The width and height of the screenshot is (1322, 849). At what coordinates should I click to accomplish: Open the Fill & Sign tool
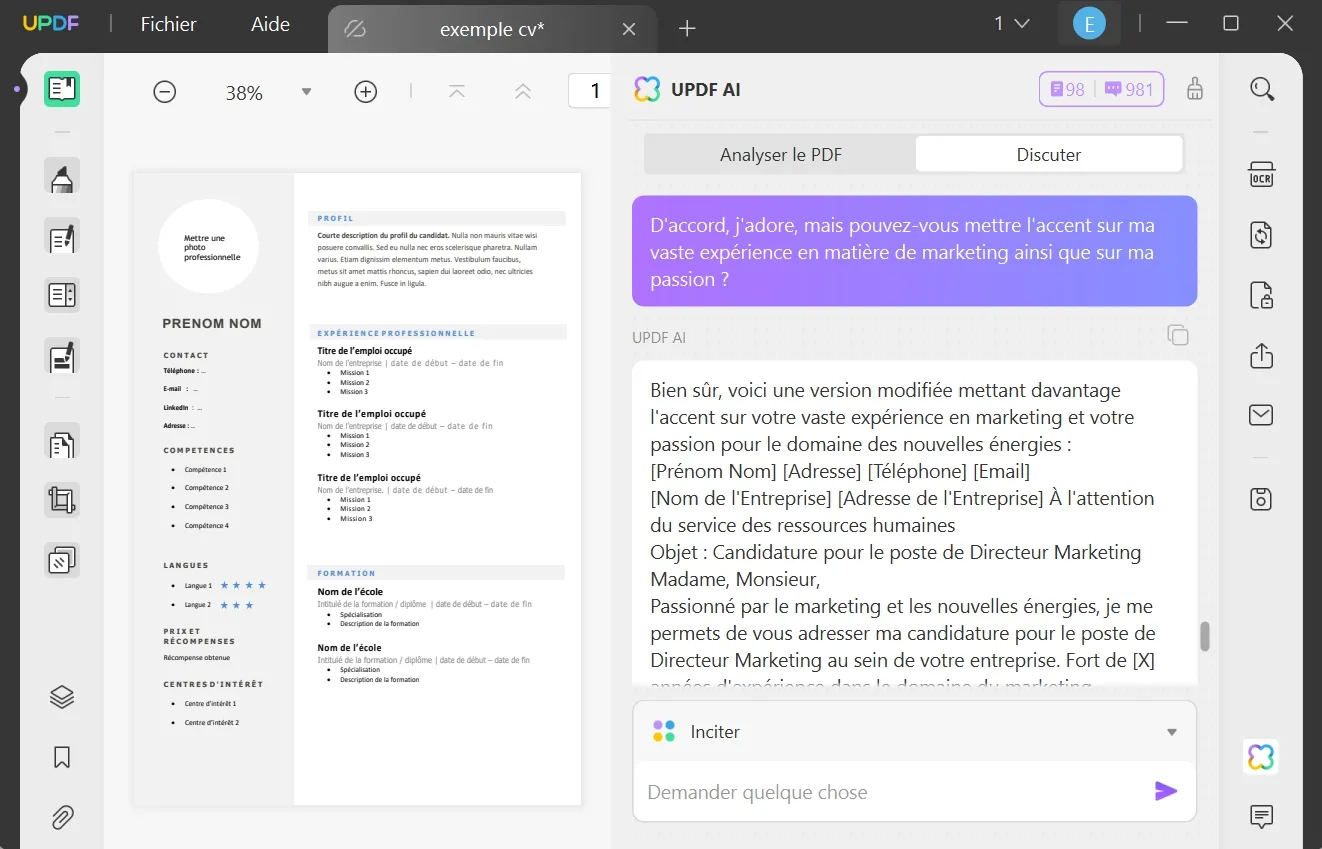[x=62, y=356]
